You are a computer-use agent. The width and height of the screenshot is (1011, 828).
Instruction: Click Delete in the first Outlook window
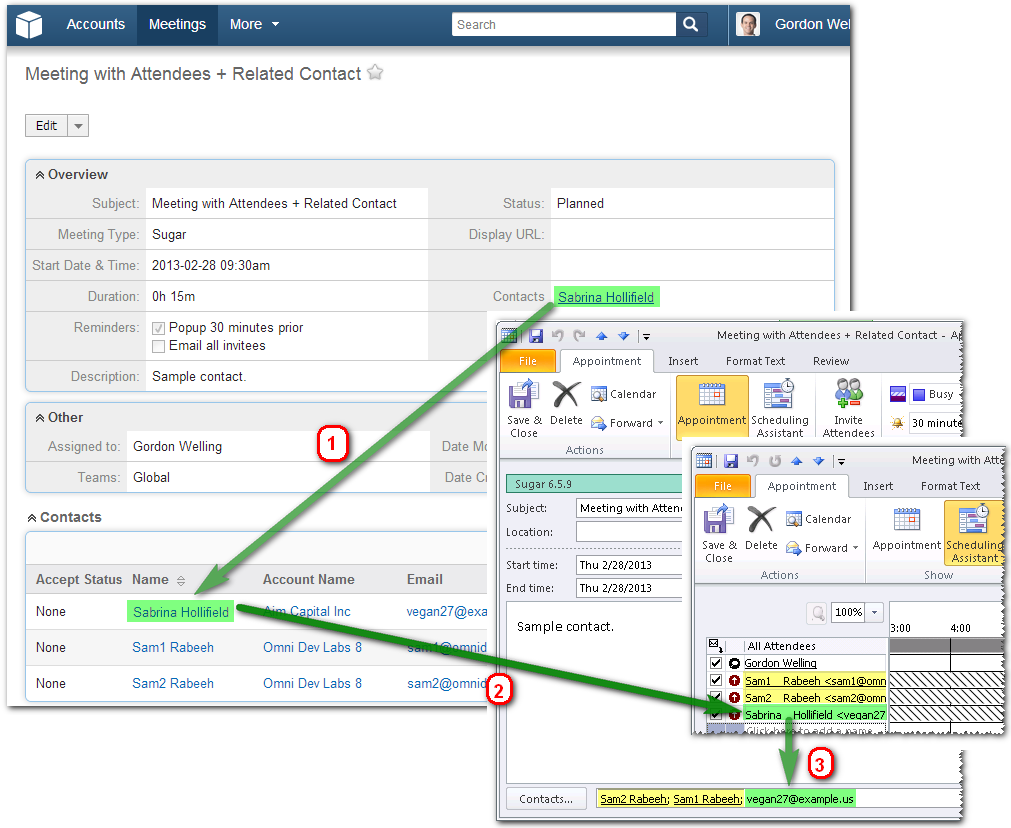566,403
